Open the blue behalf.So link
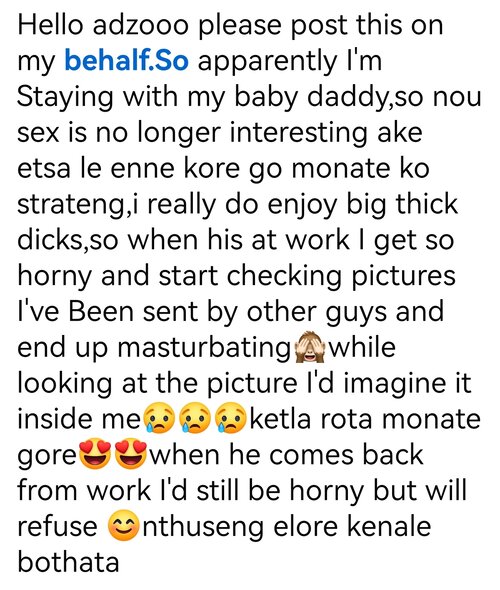This screenshot has height=590, width=500. pos(126,61)
